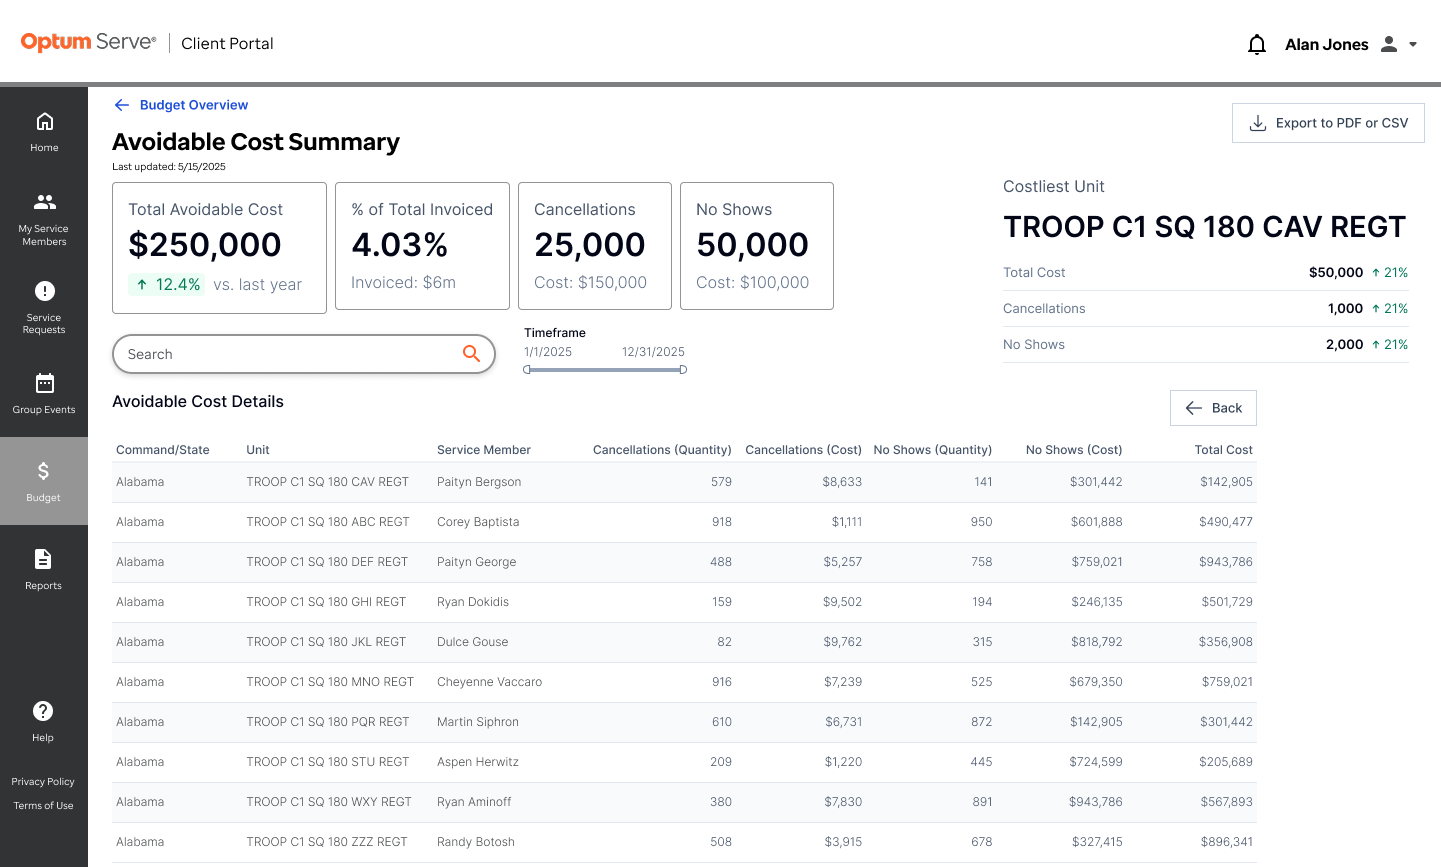The image size is (1441, 867).
Task: Open My Service Members sidebar icon
Action: [x=44, y=202]
